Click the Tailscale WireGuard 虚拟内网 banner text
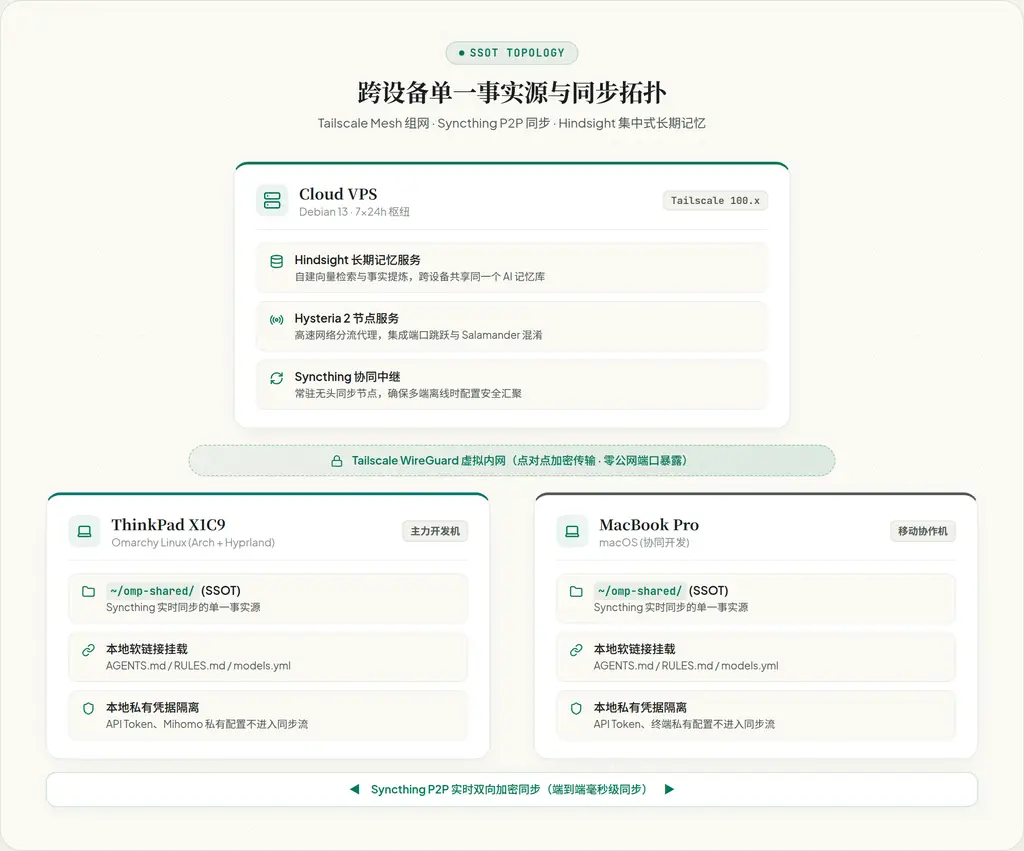The width and height of the screenshot is (1024, 851). (x=519, y=460)
